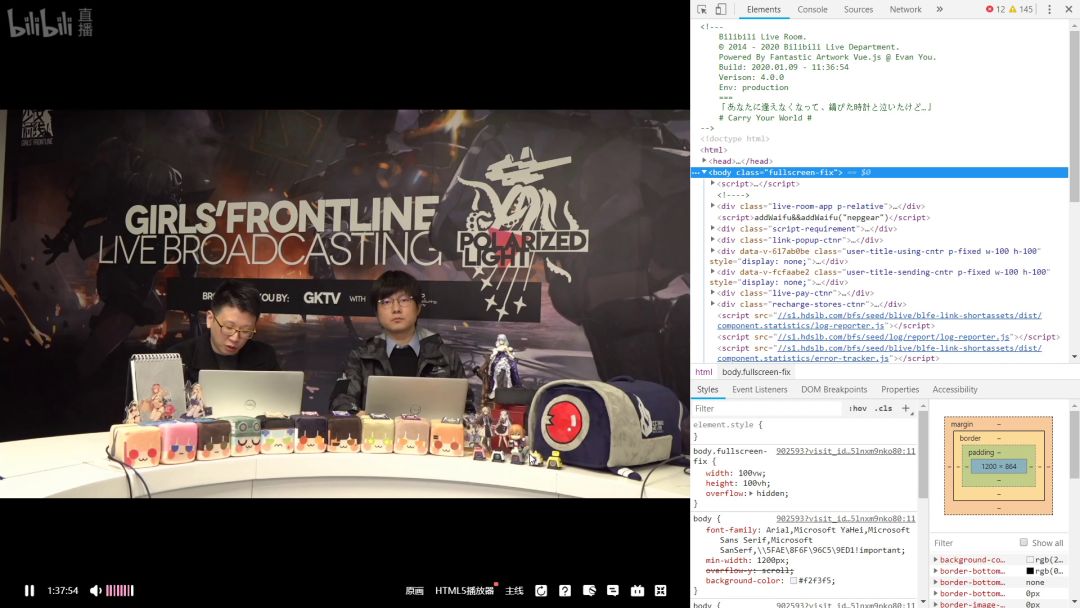Select html in the breadcrumb bar
The width and height of the screenshot is (1080, 608).
pos(703,372)
